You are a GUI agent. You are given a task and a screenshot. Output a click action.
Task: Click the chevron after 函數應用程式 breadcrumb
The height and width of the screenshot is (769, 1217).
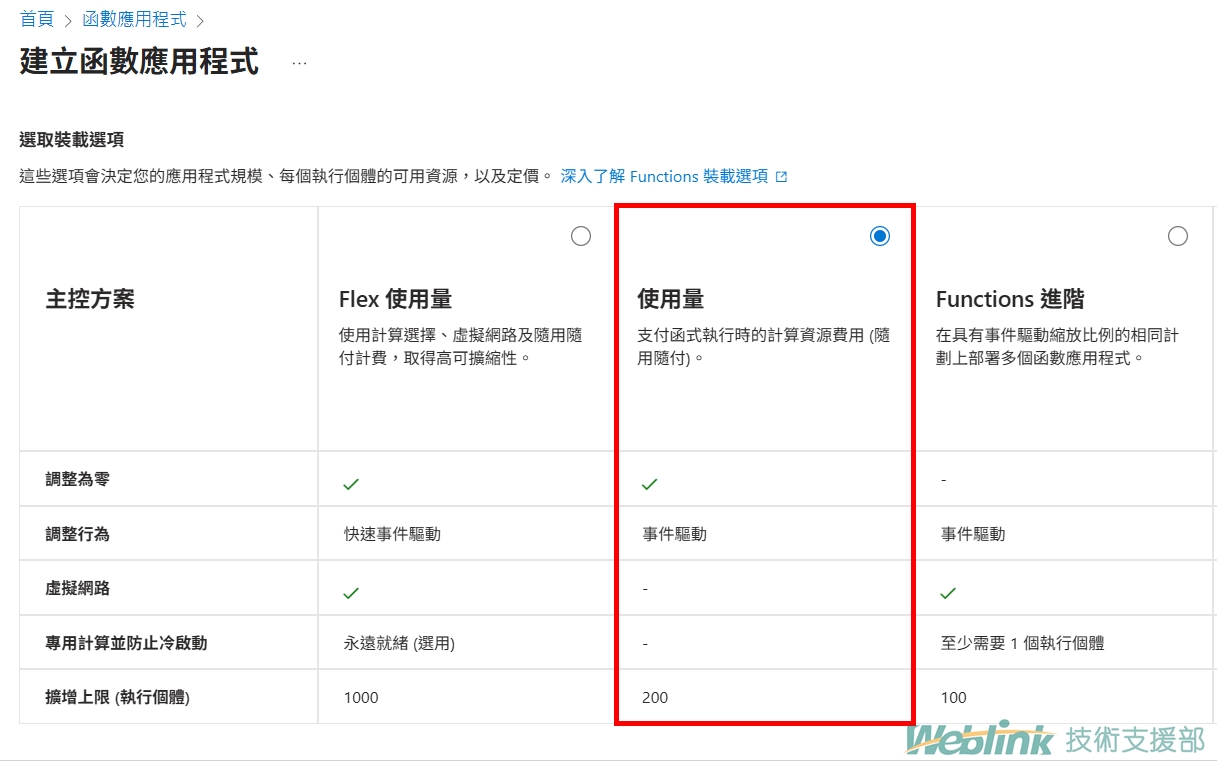pos(200,21)
